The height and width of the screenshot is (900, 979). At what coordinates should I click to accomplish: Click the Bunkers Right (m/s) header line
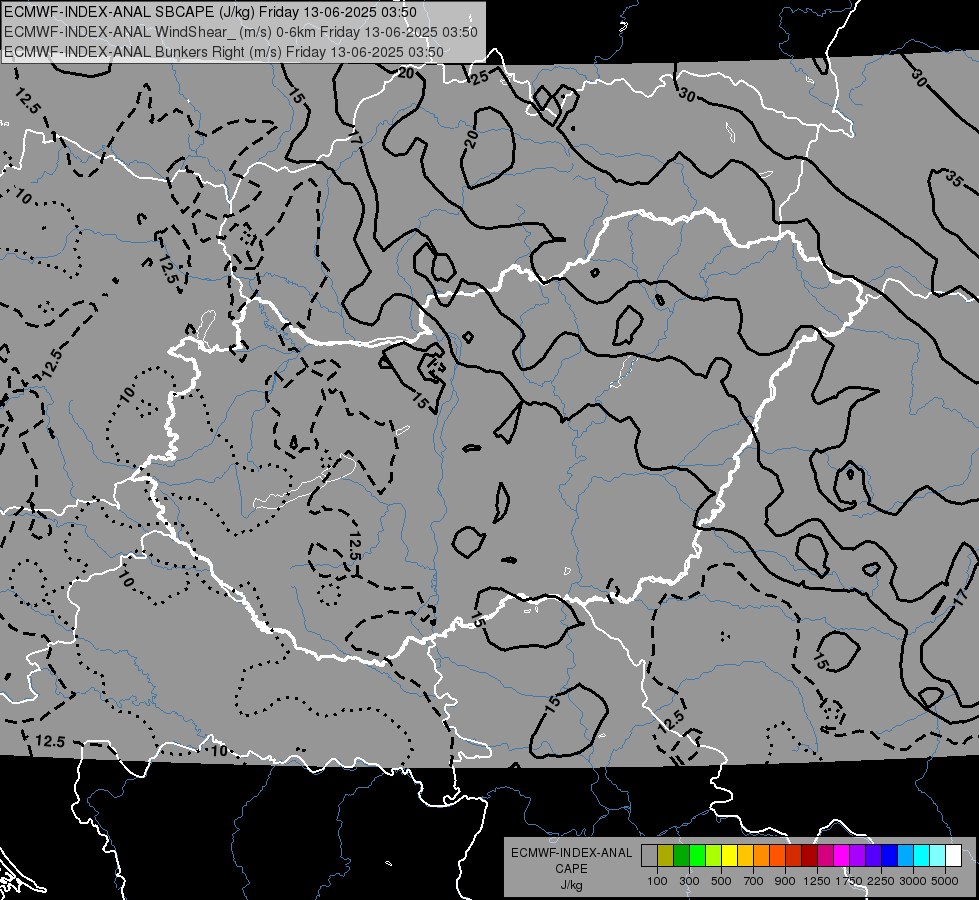pyautogui.click(x=224, y=52)
